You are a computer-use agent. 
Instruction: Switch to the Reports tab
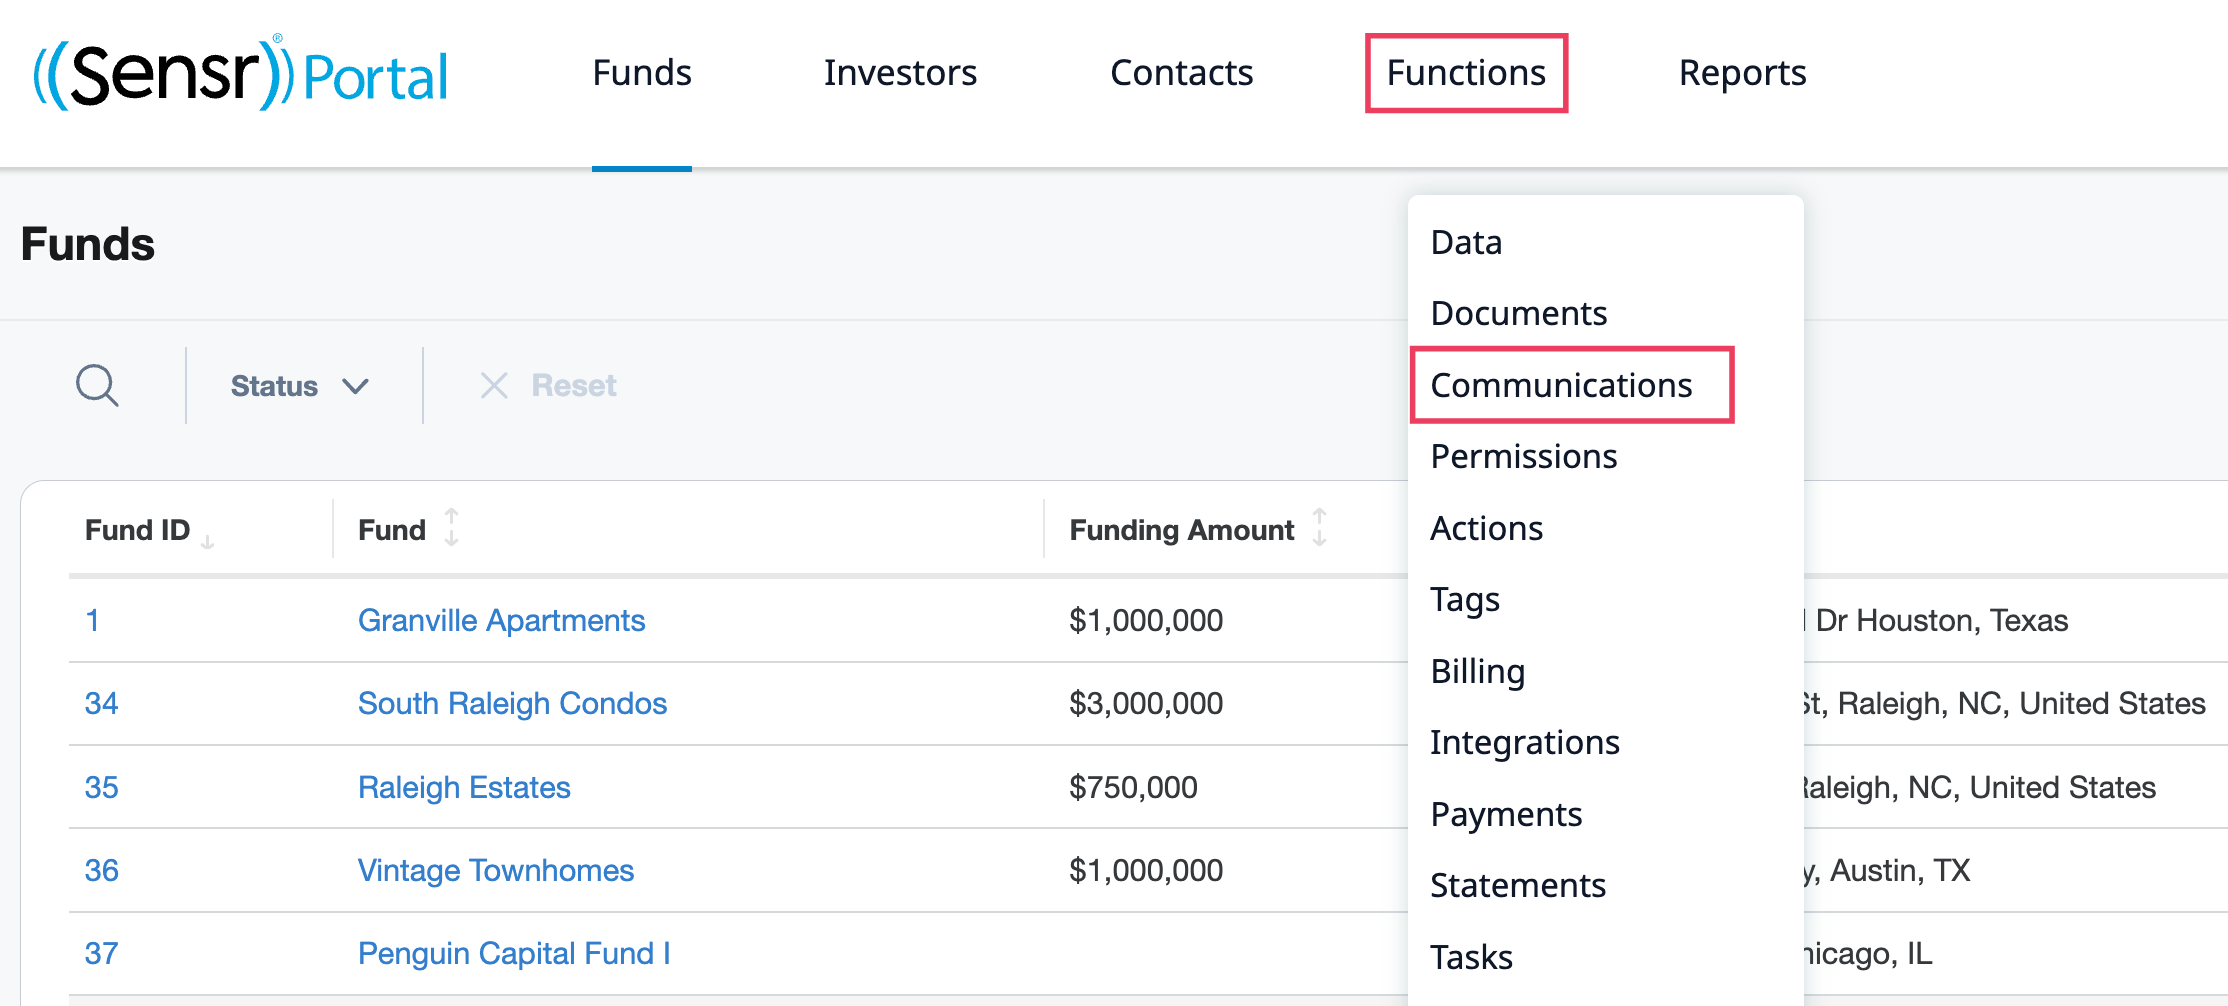coord(1742,73)
